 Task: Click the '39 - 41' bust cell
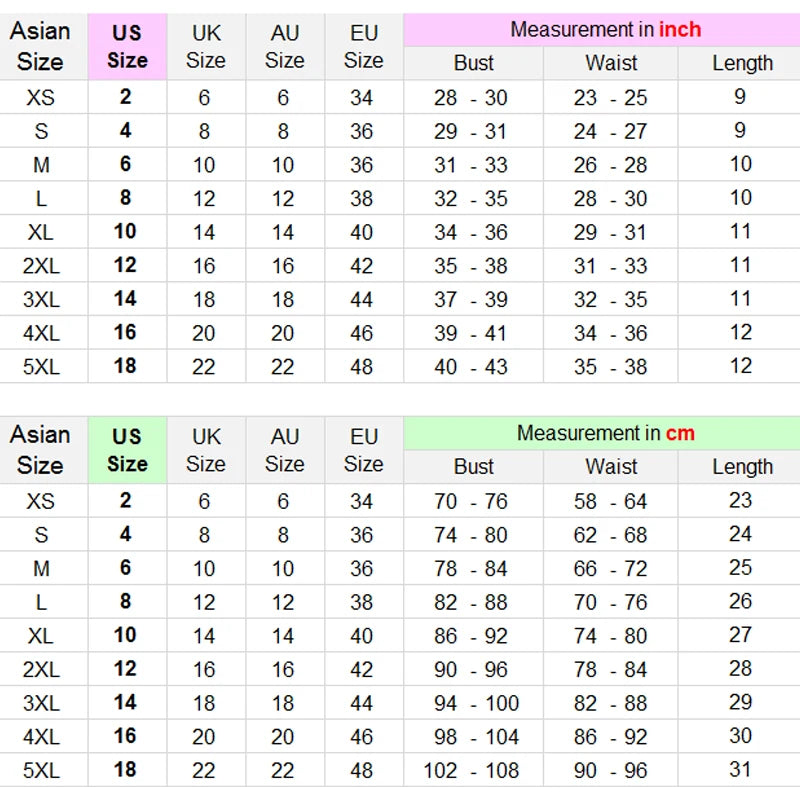[471, 333]
